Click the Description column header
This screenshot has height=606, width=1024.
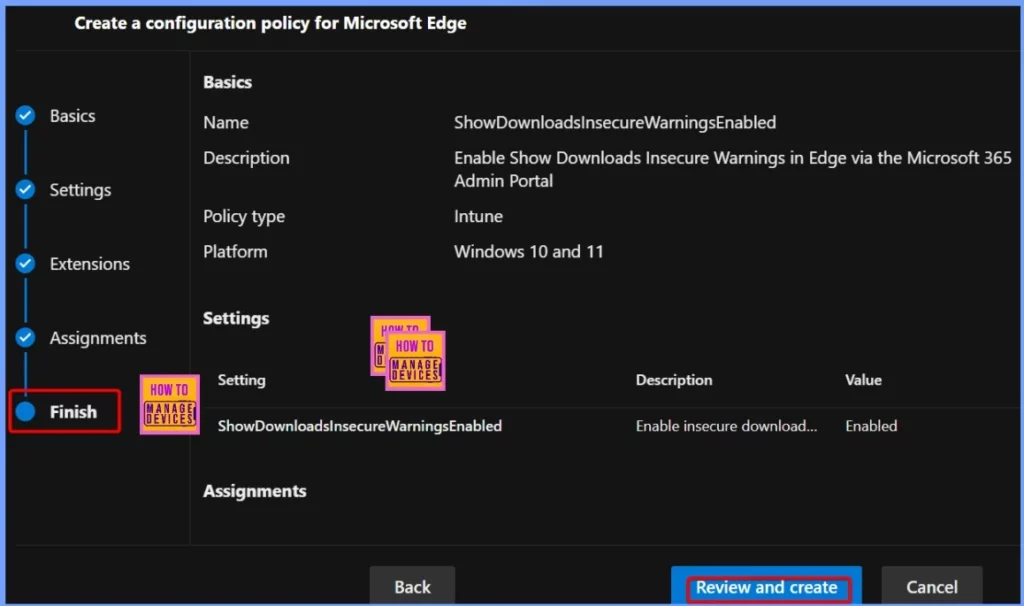[674, 380]
